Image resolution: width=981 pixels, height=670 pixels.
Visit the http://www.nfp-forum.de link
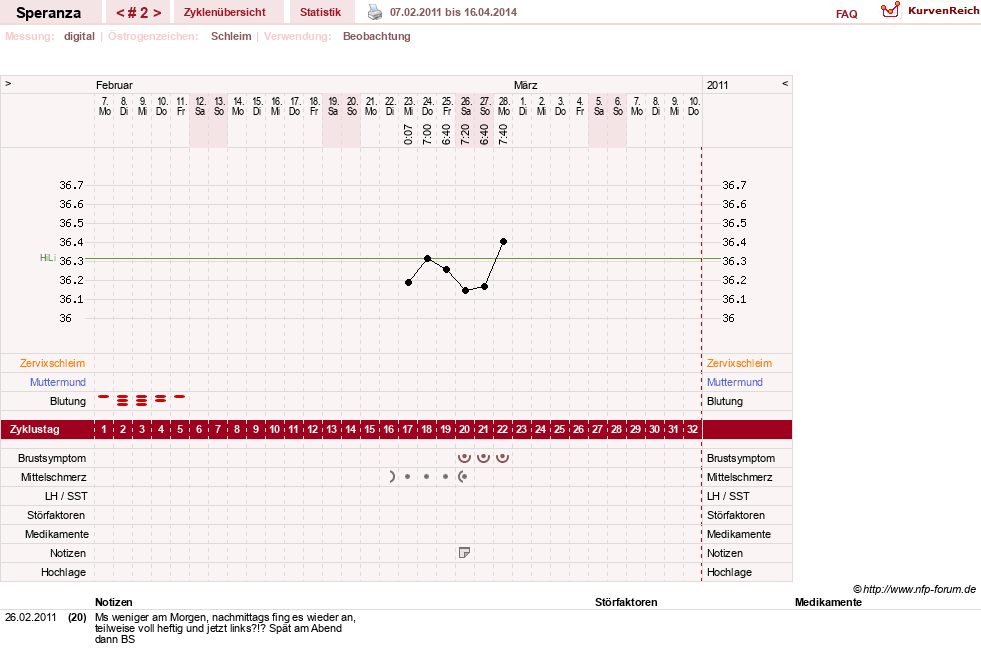pyautogui.click(x=914, y=589)
